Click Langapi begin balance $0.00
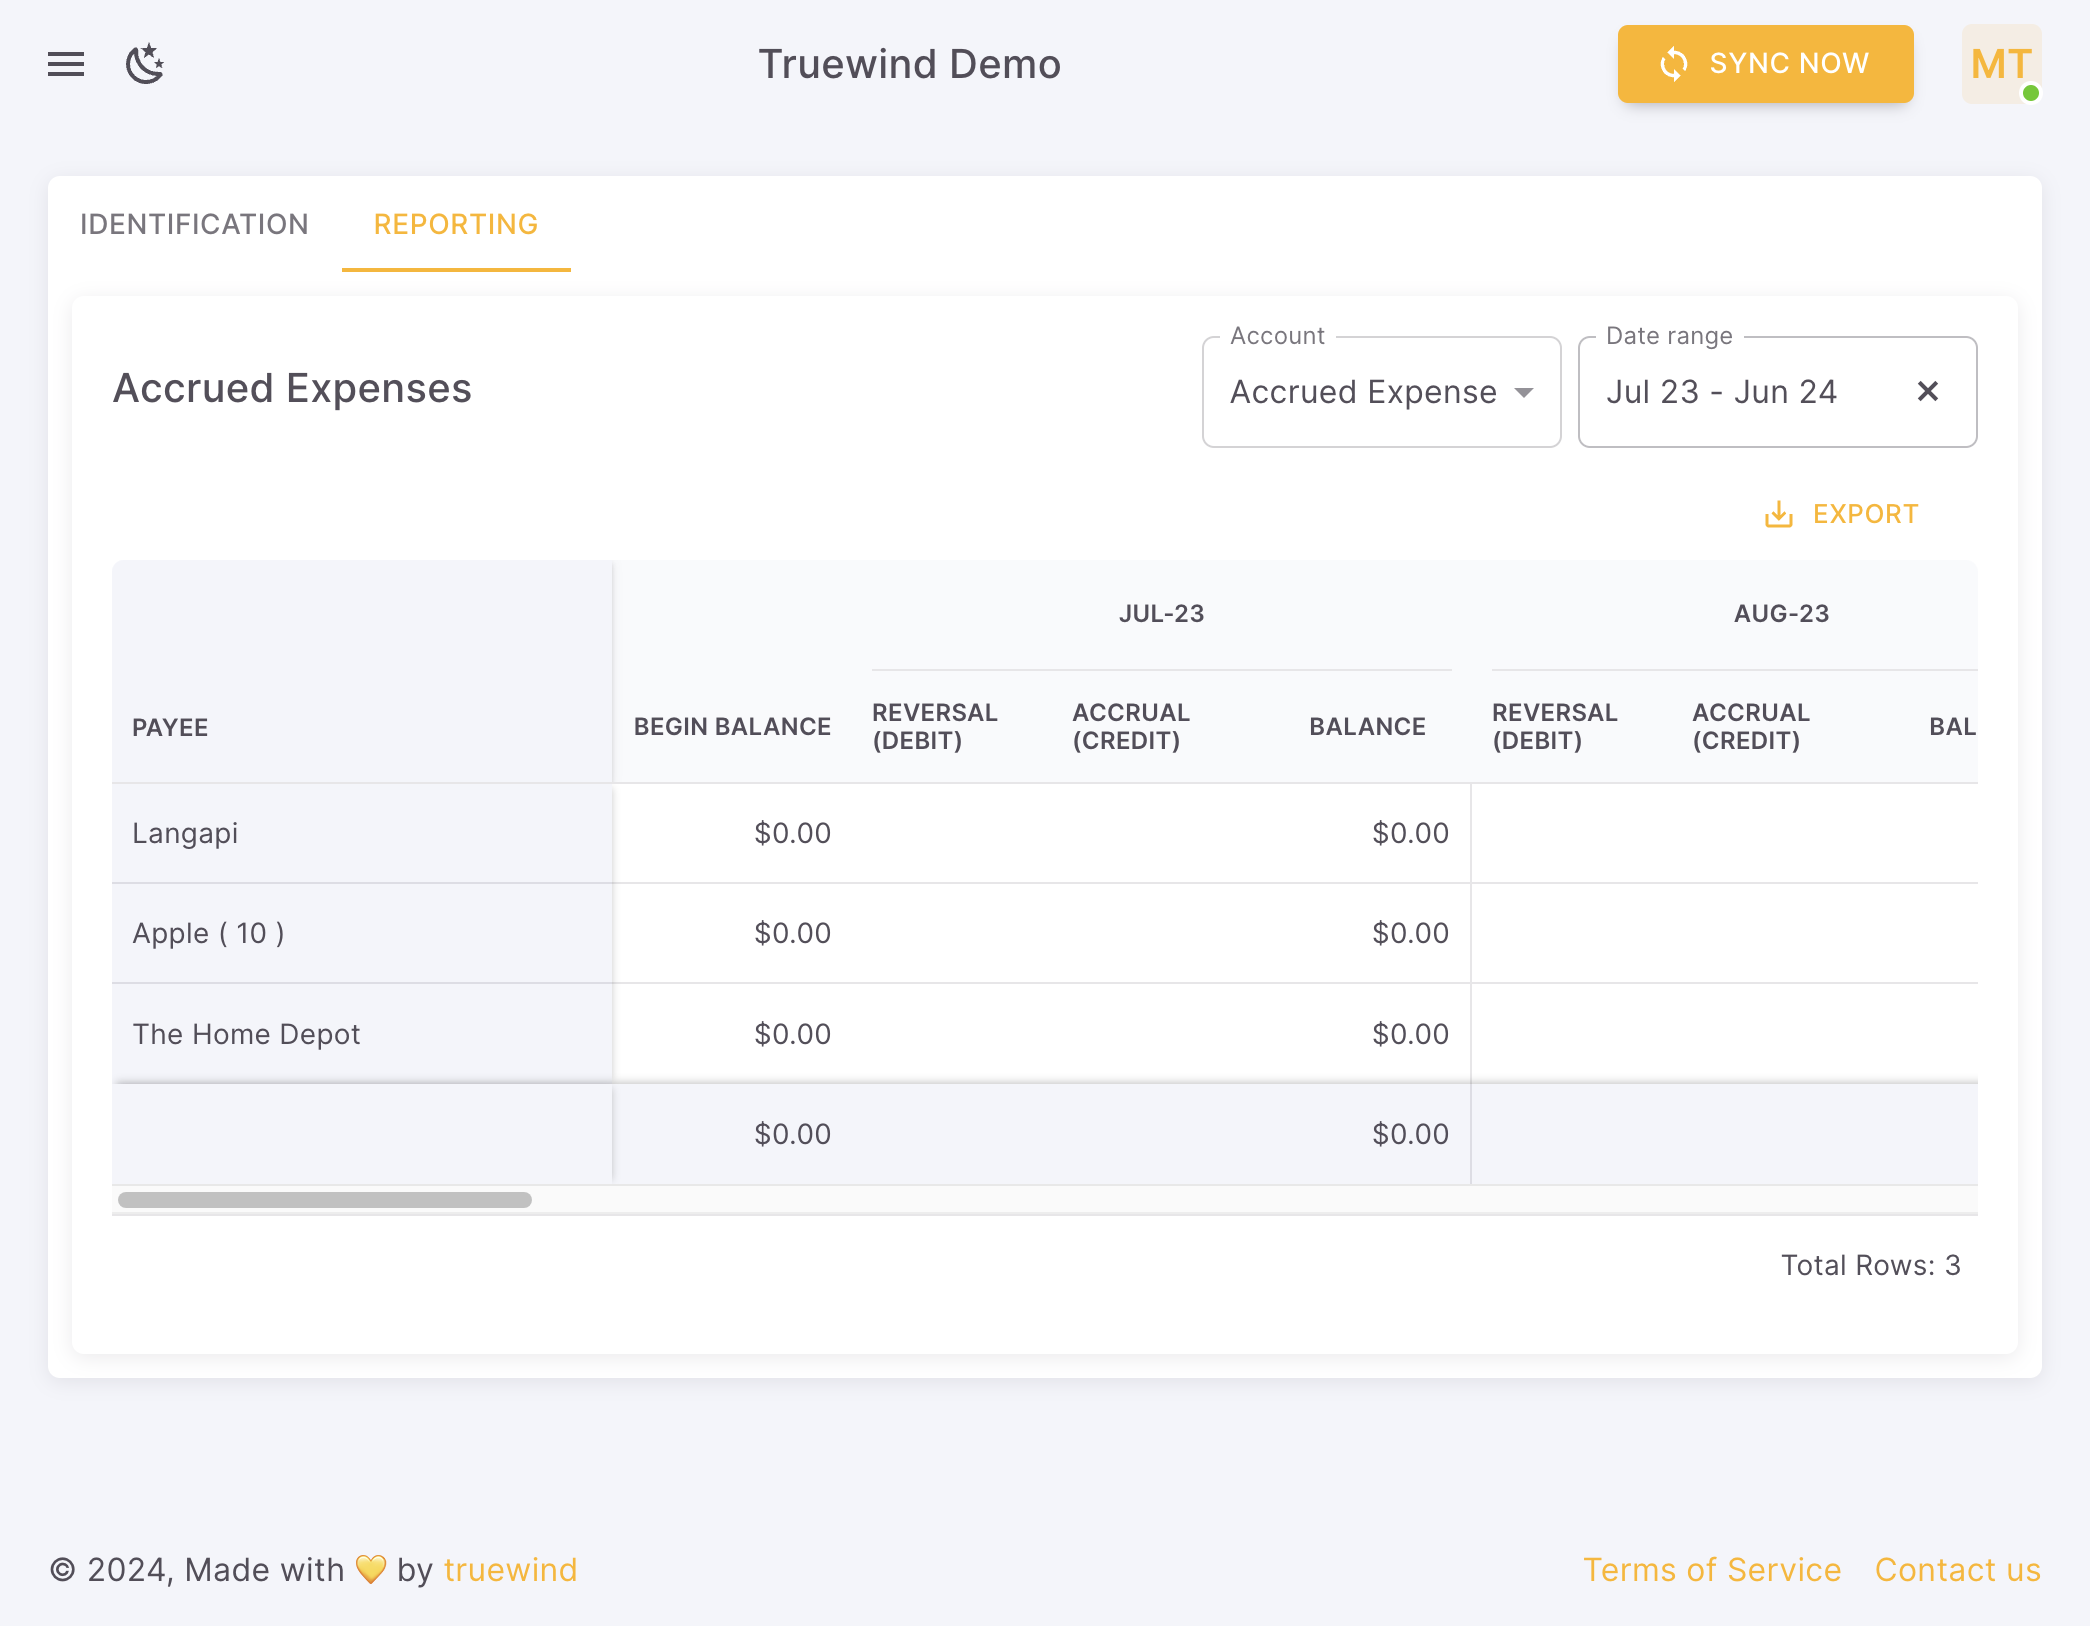This screenshot has width=2090, height=1626. click(792, 833)
